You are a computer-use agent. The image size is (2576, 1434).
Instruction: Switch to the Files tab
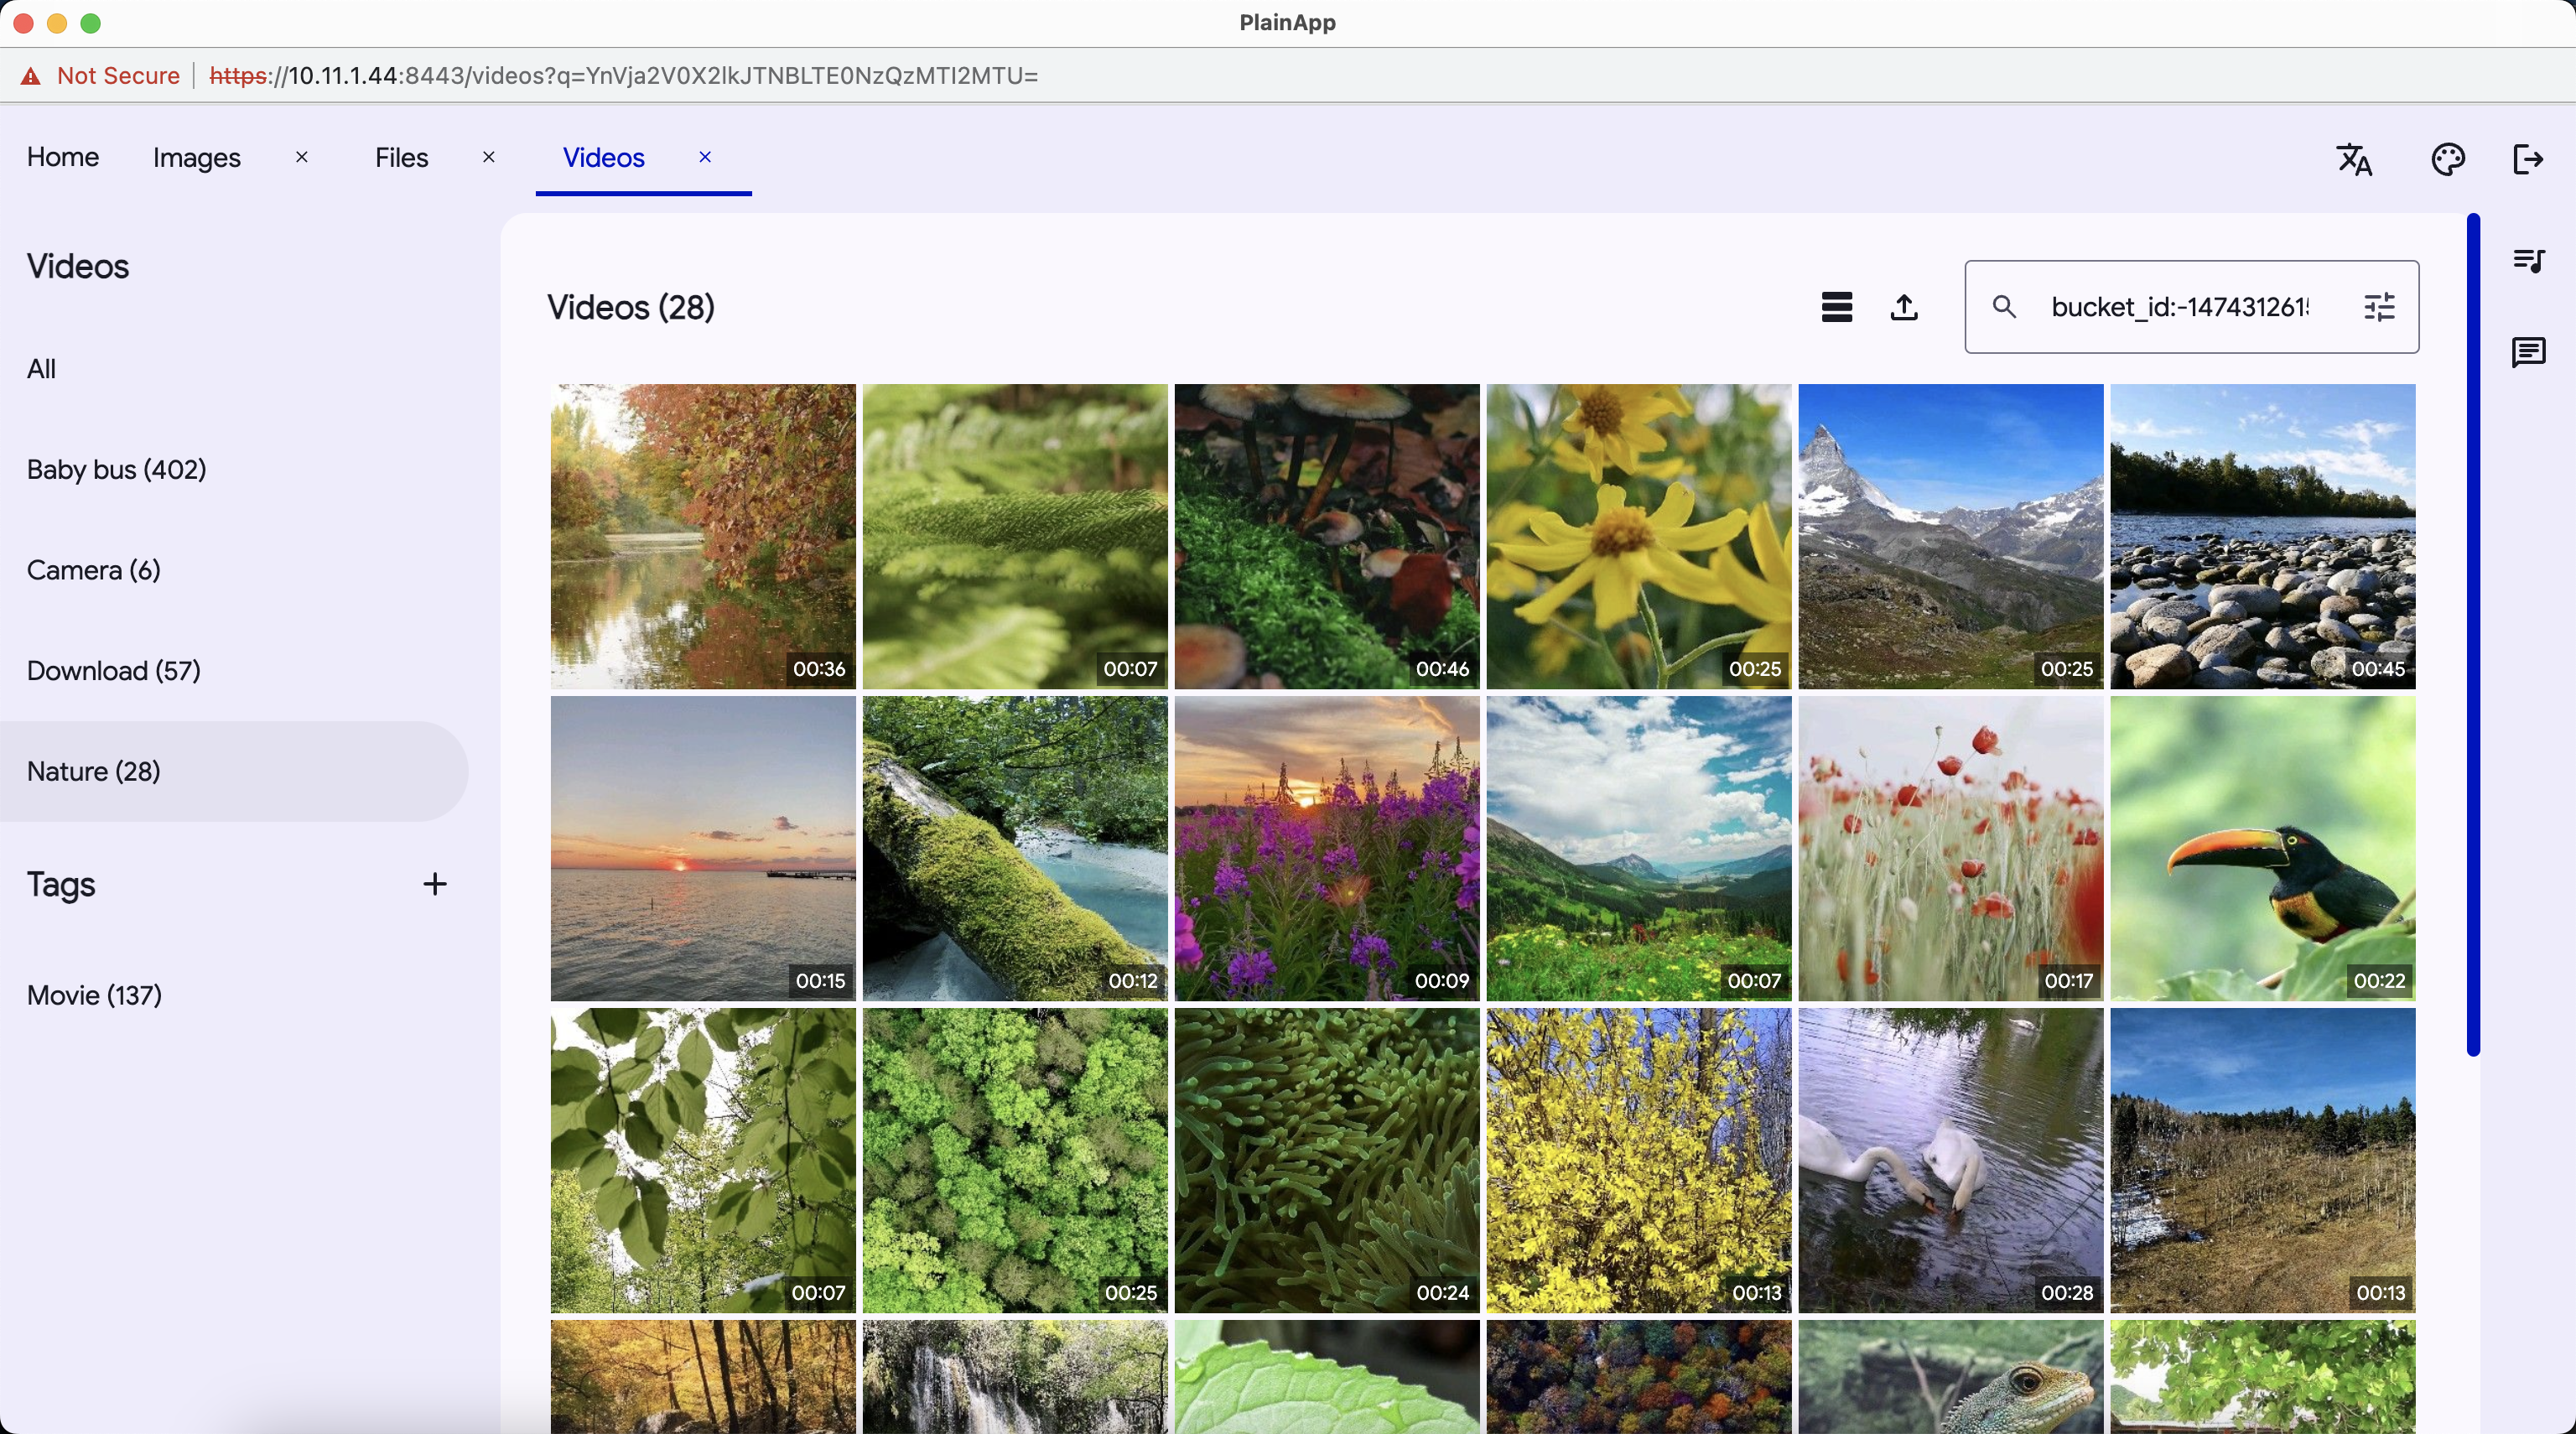tap(401, 157)
